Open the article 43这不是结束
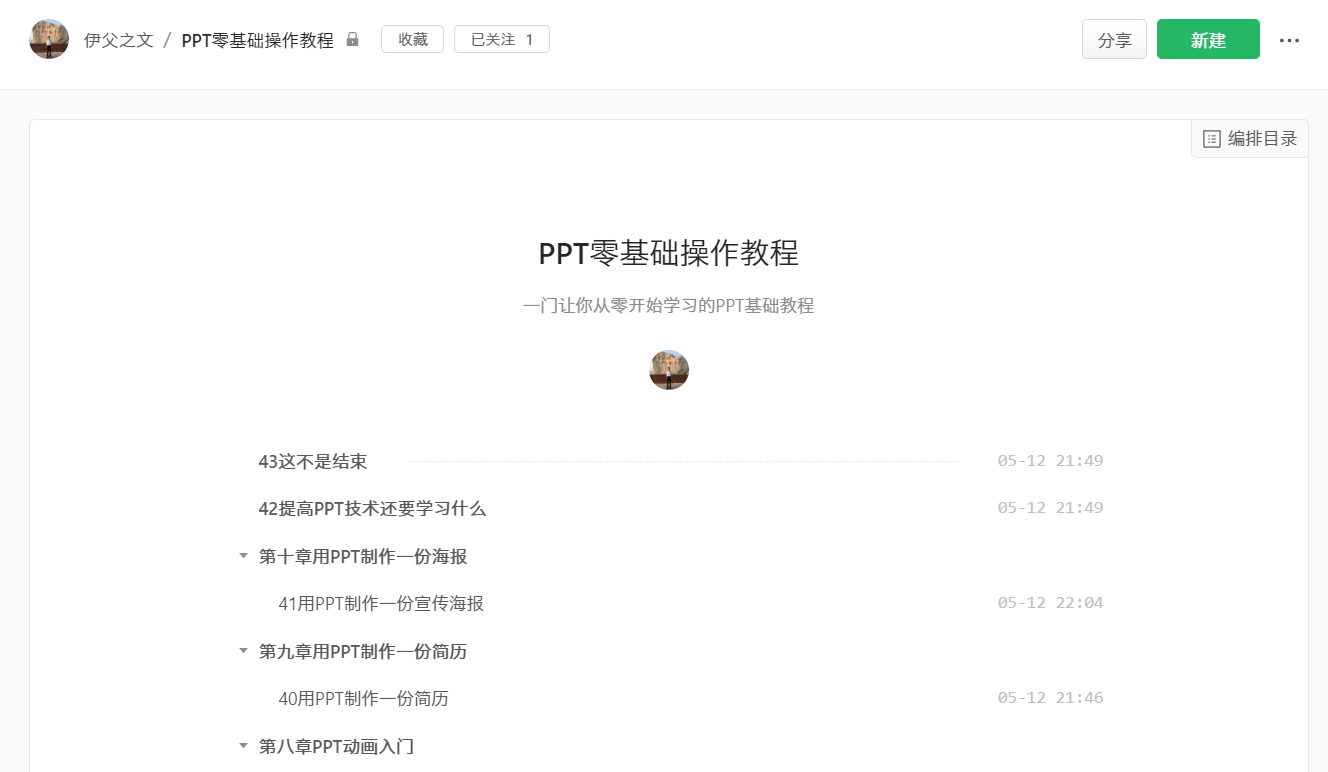The image size is (1328, 772). point(313,461)
